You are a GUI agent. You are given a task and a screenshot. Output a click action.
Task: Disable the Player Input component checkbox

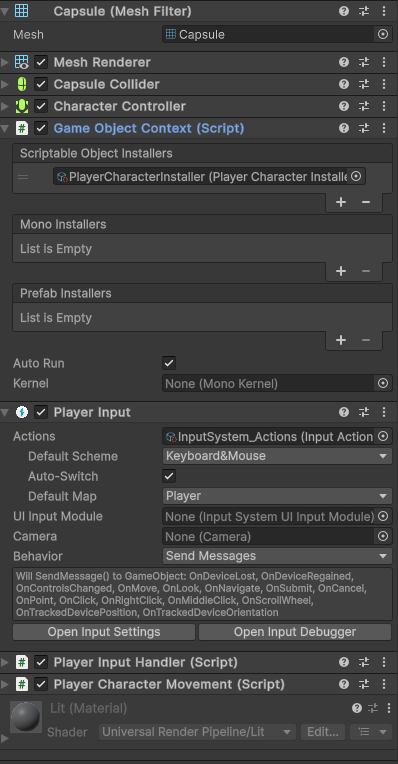[x=41, y=412]
